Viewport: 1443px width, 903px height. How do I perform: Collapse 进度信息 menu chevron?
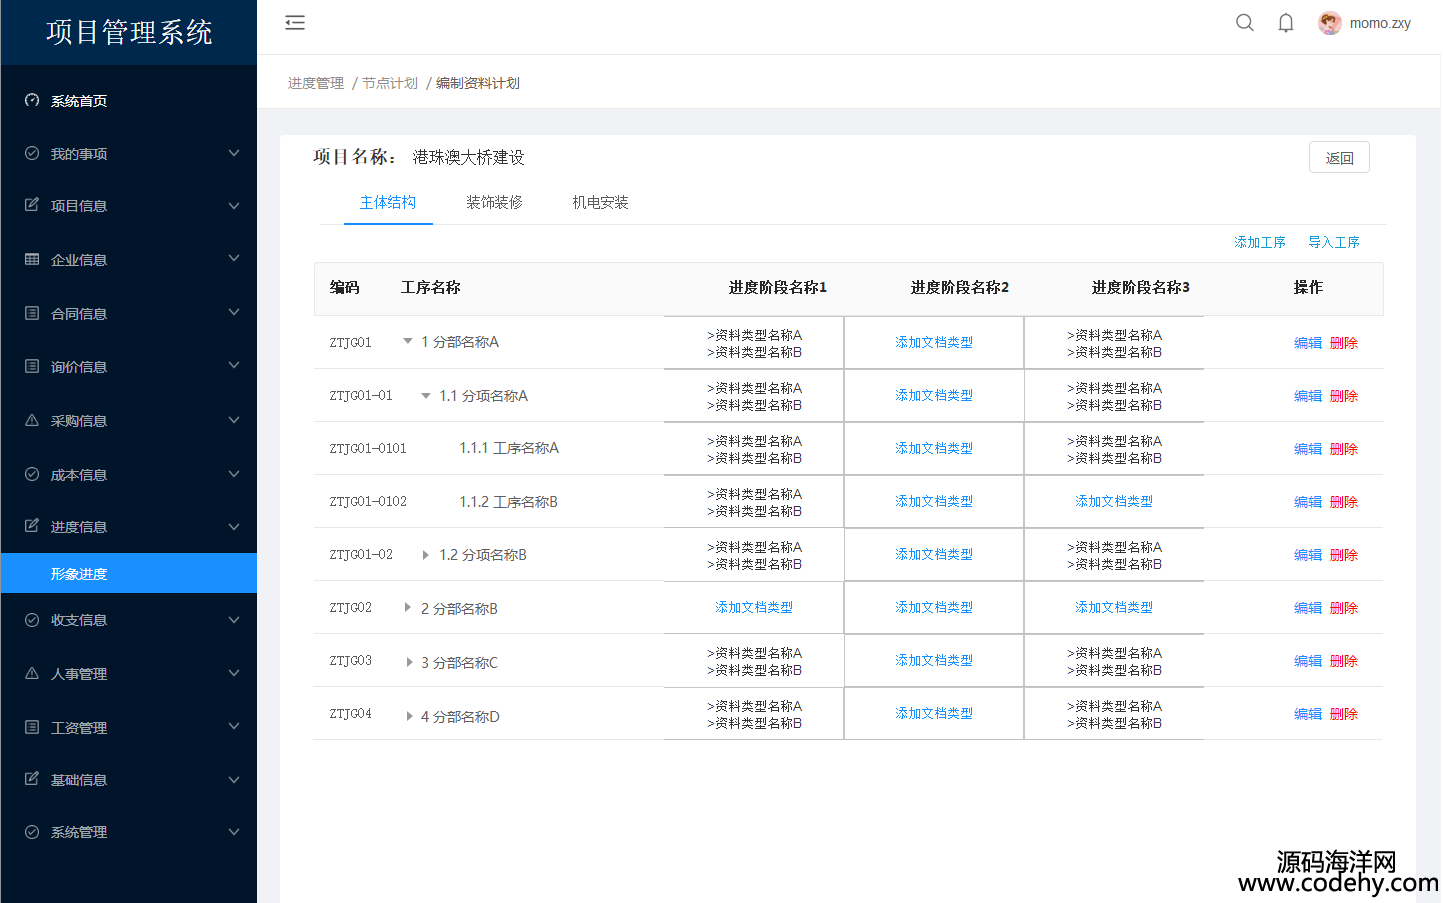click(234, 527)
